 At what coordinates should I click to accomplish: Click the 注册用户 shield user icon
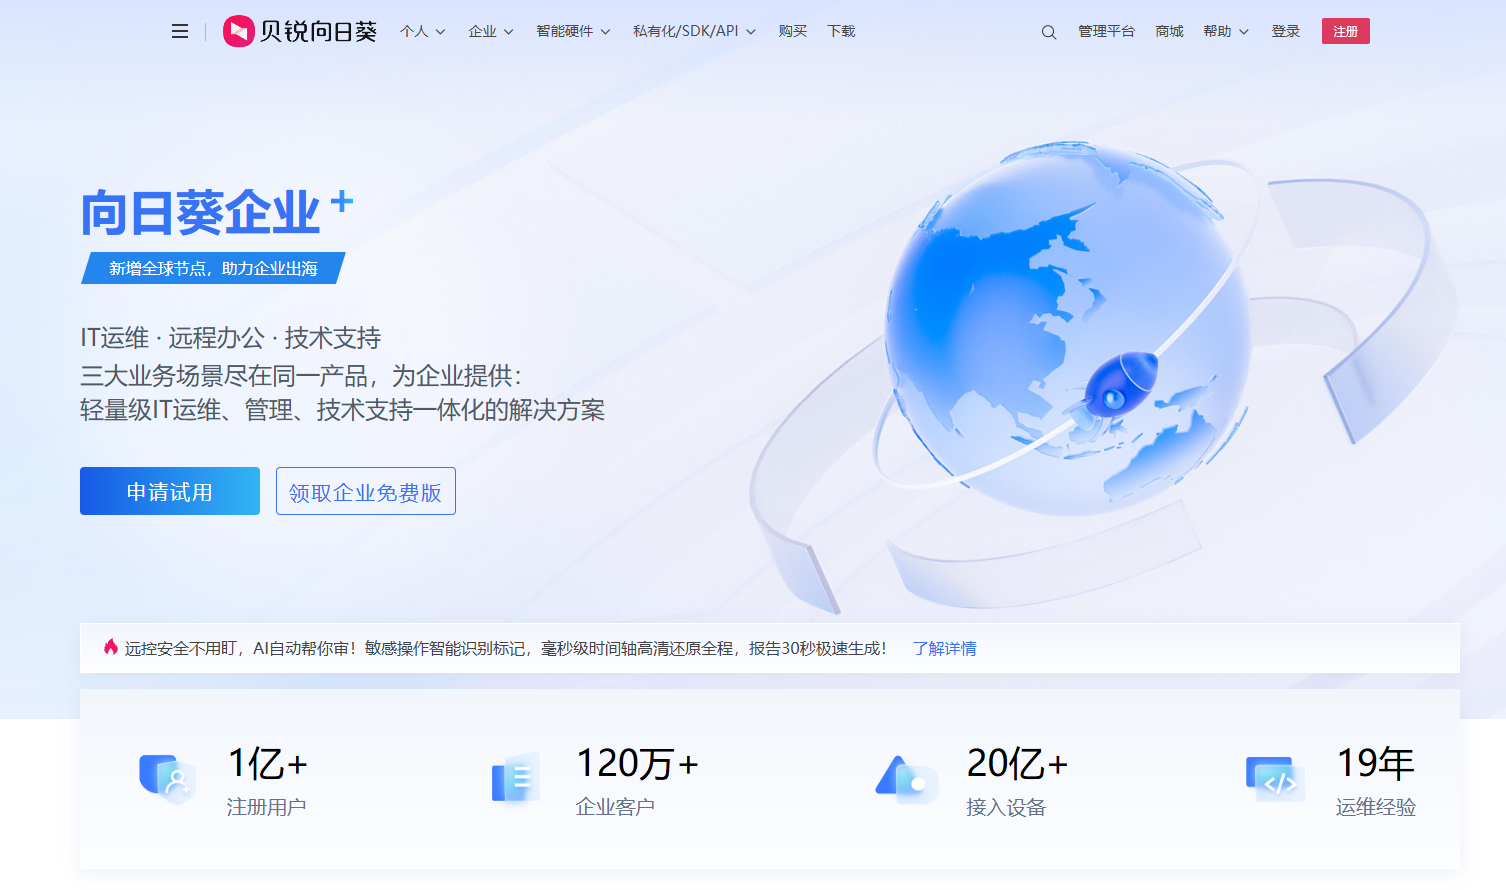tap(167, 779)
